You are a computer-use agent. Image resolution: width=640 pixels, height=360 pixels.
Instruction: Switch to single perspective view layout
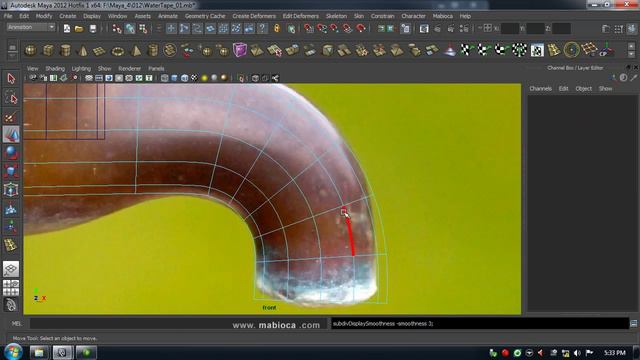pyautogui.click(x=11, y=269)
